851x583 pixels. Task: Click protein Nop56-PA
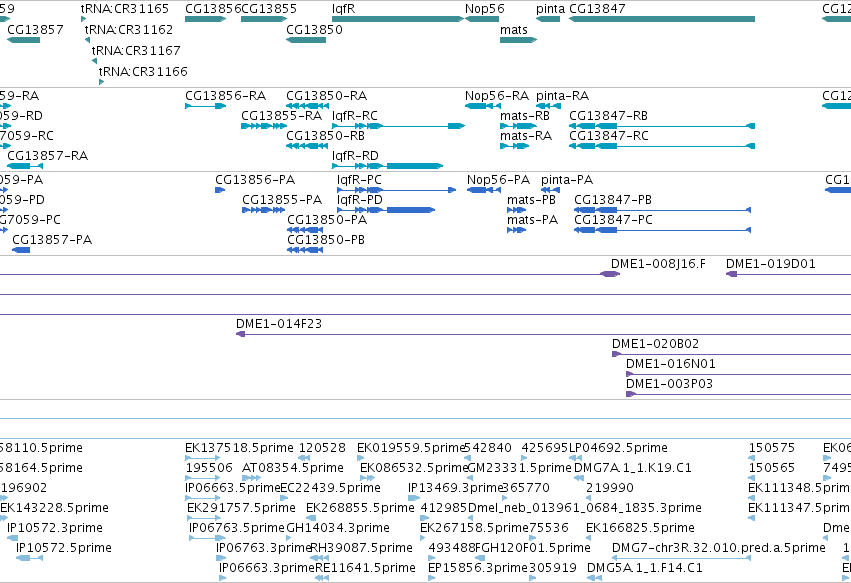(x=484, y=190)
